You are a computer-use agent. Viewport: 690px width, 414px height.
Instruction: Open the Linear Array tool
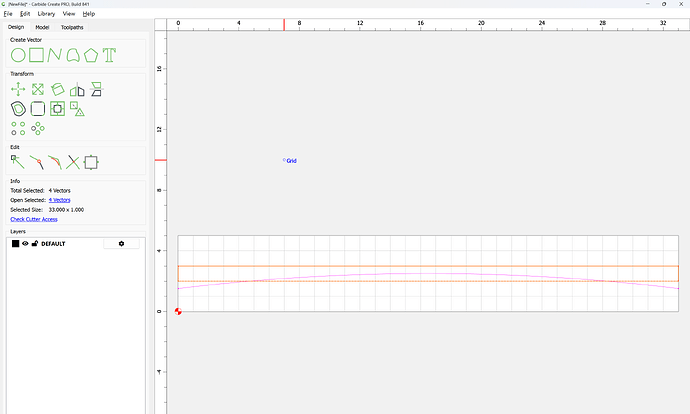tap(18, 128)
